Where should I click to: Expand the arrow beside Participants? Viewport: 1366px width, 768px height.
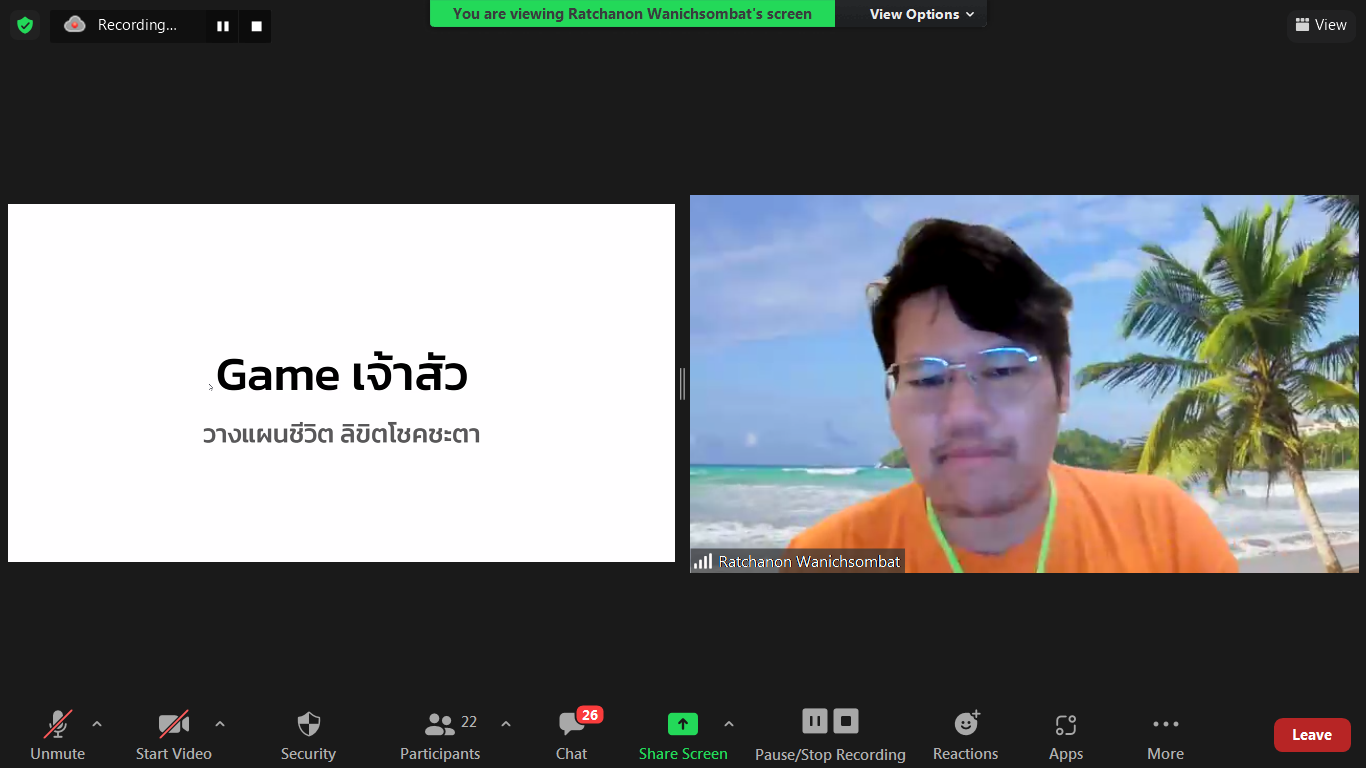(506, 724)
